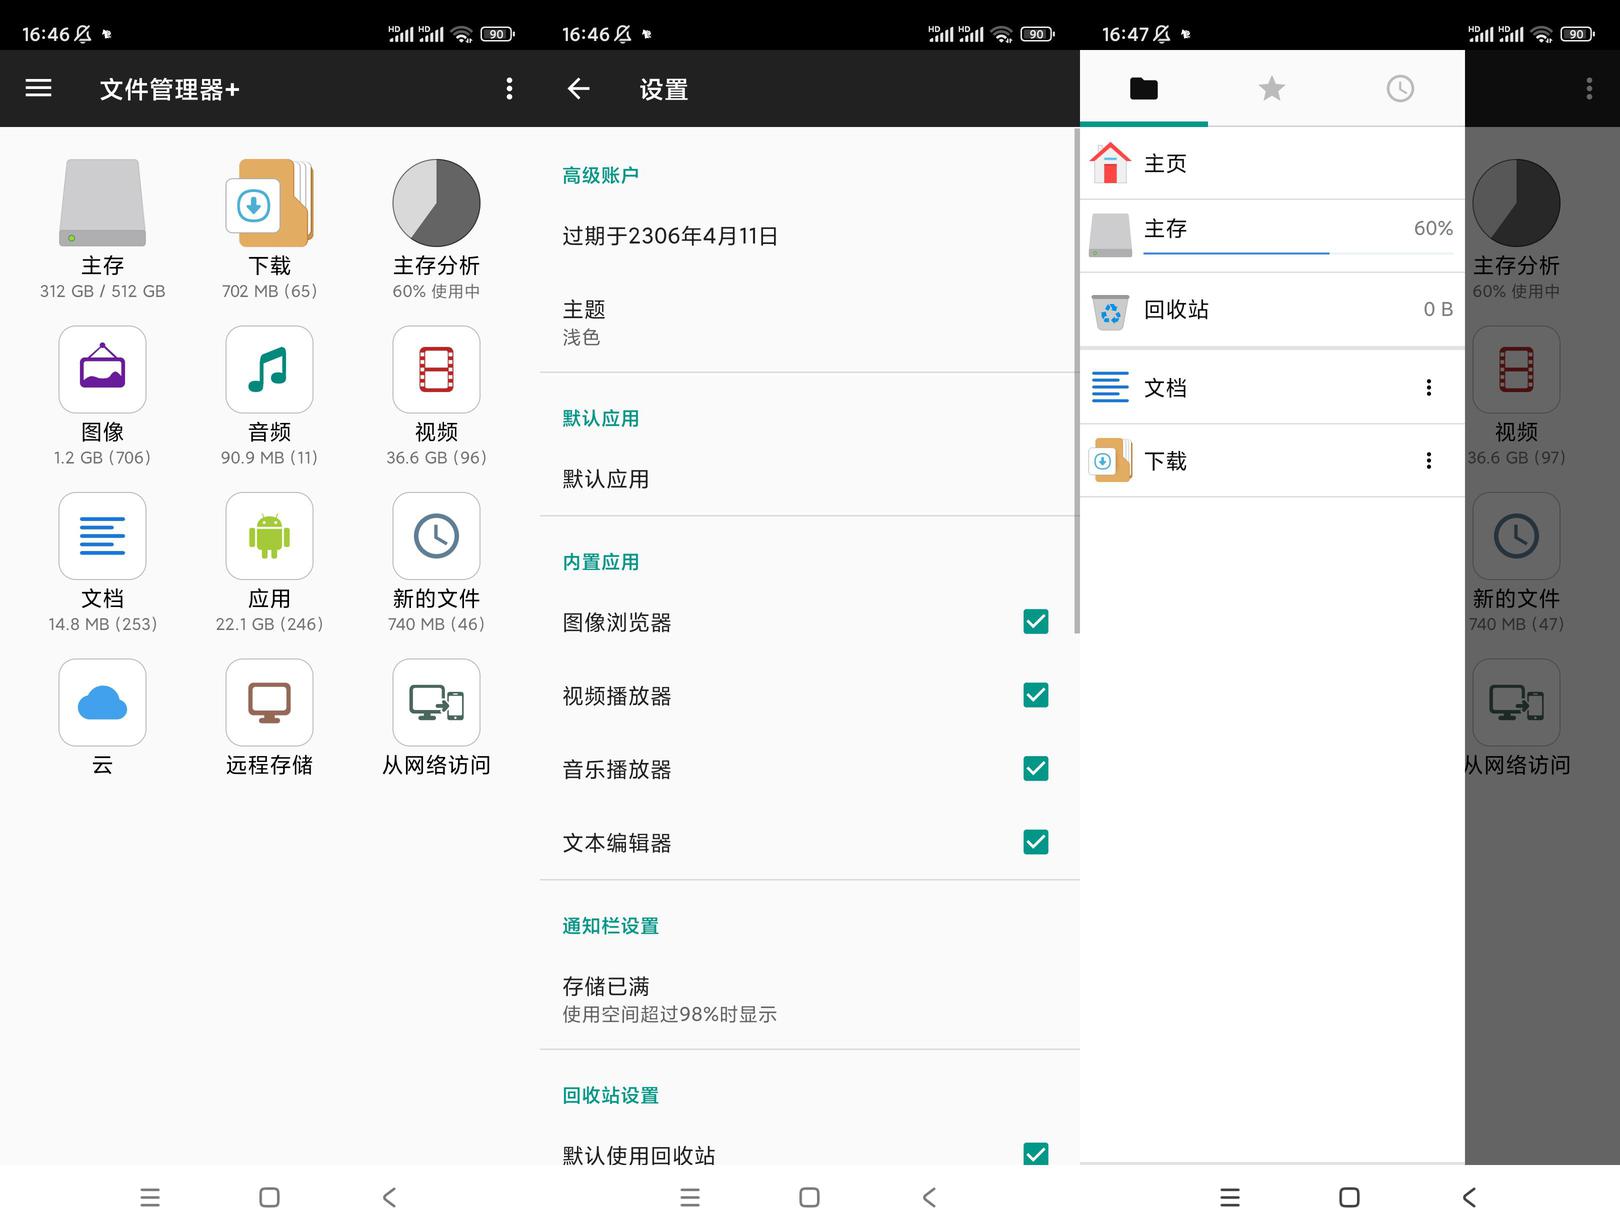
Task: Tap dimmed 主存分析 pie chart behind drawer
Action: [x=1516, y=203]
